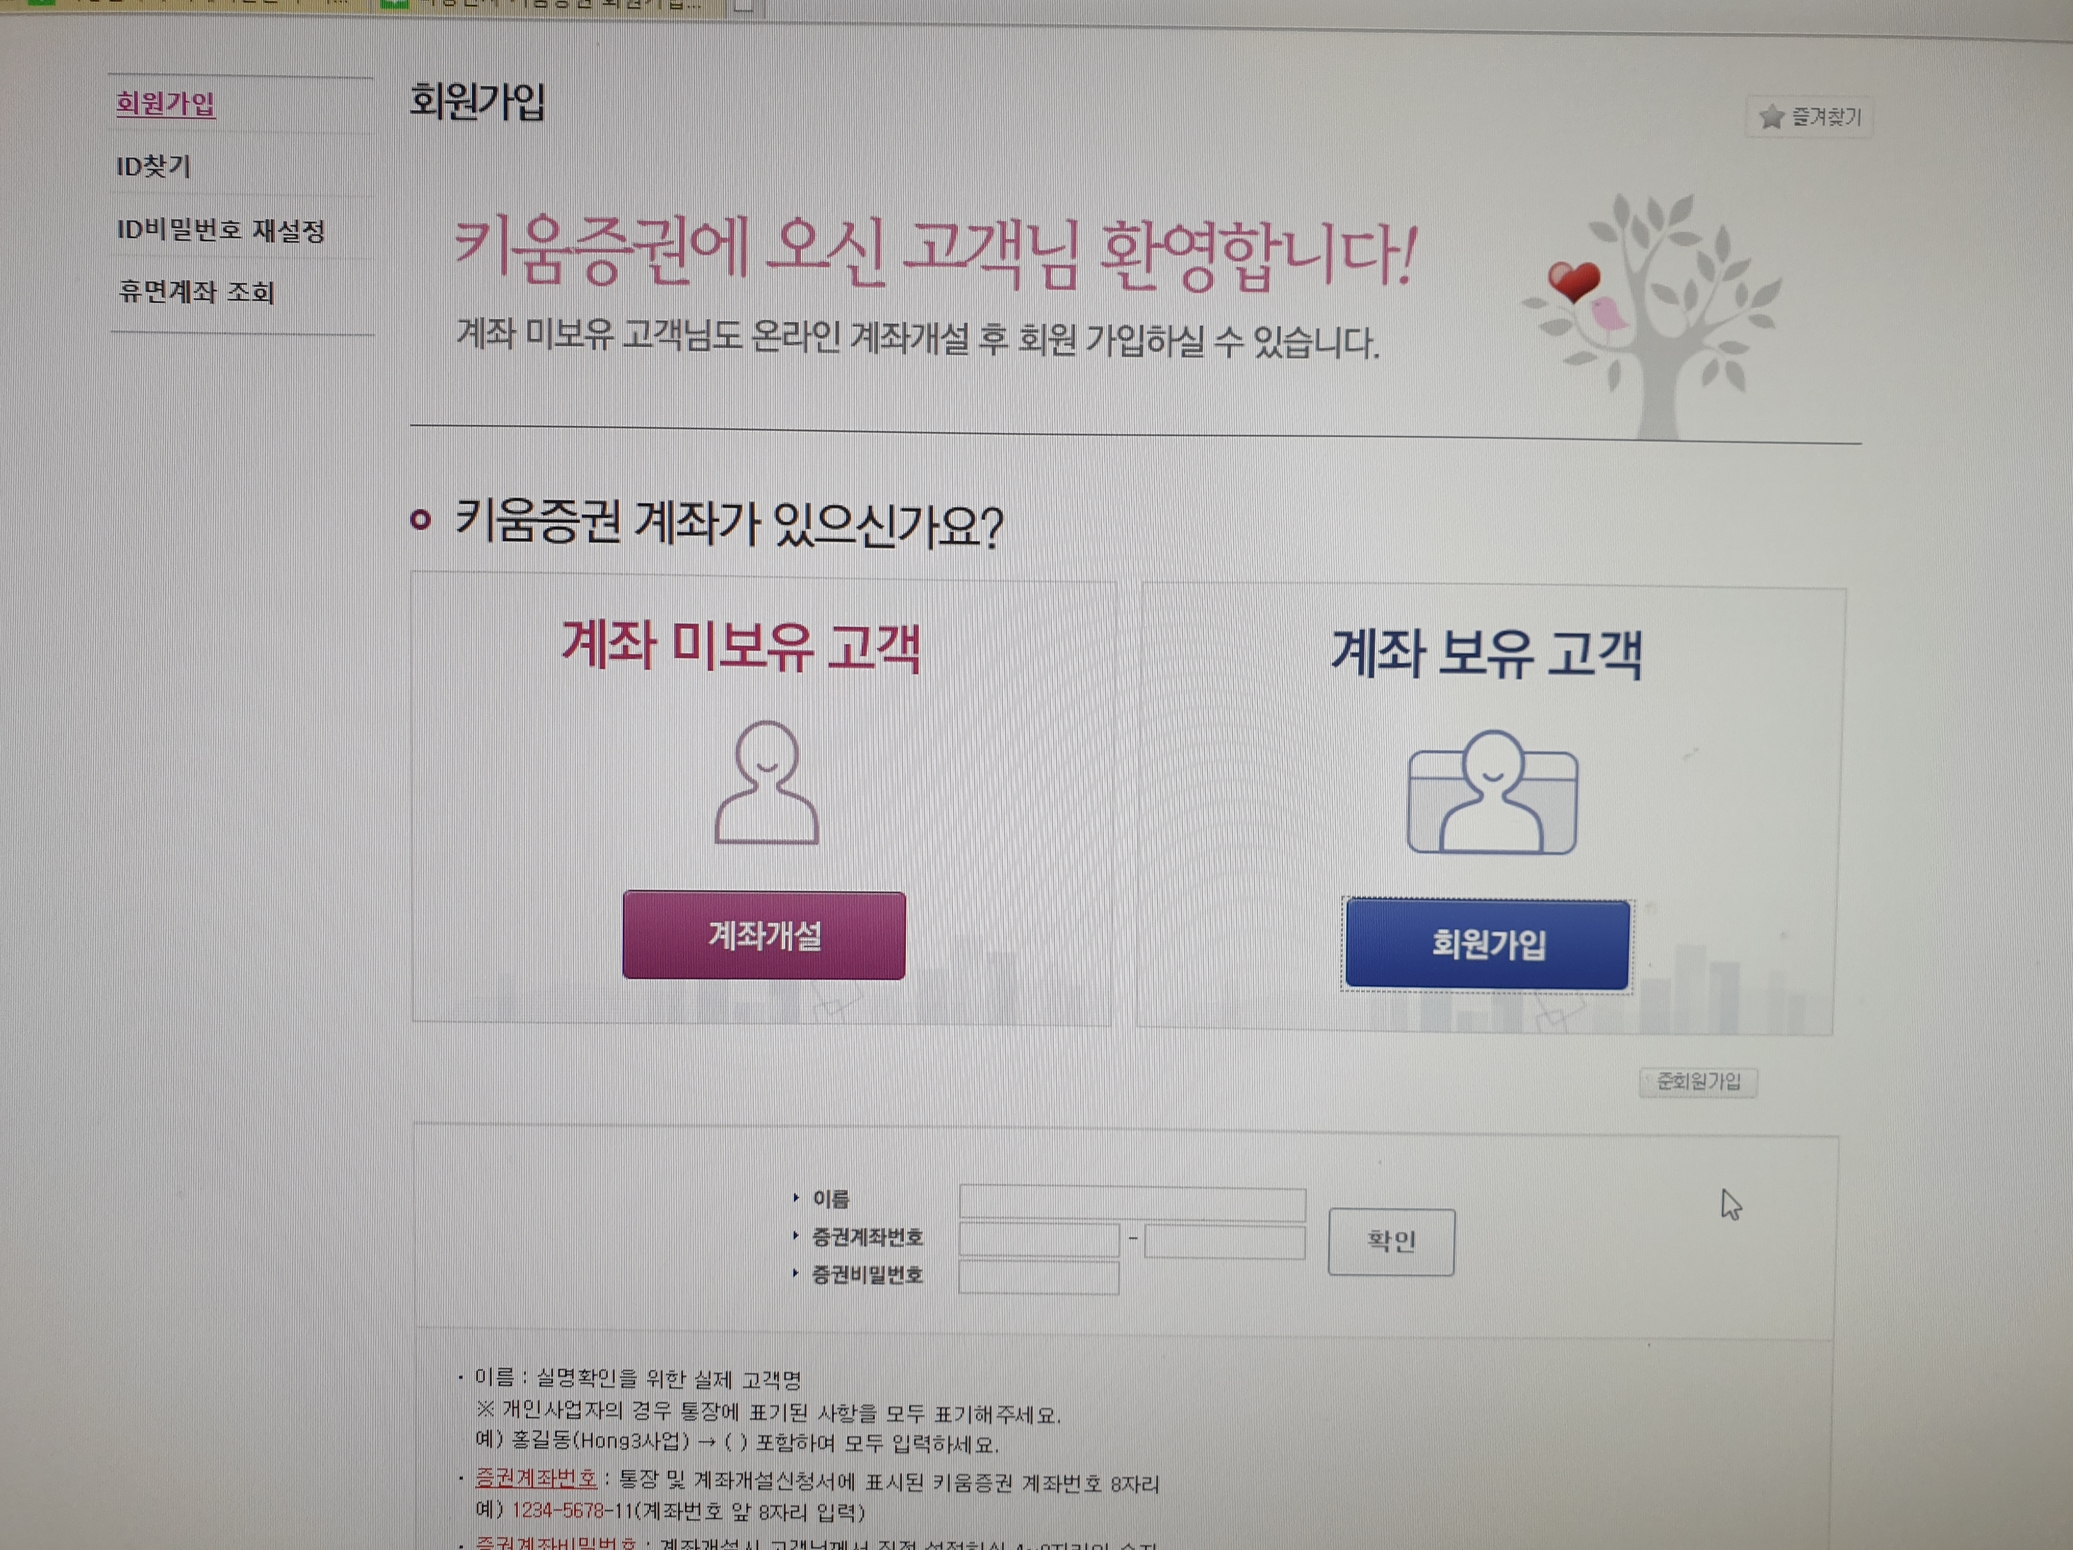Click the tree with heart illustration

tap(1652, 315)
